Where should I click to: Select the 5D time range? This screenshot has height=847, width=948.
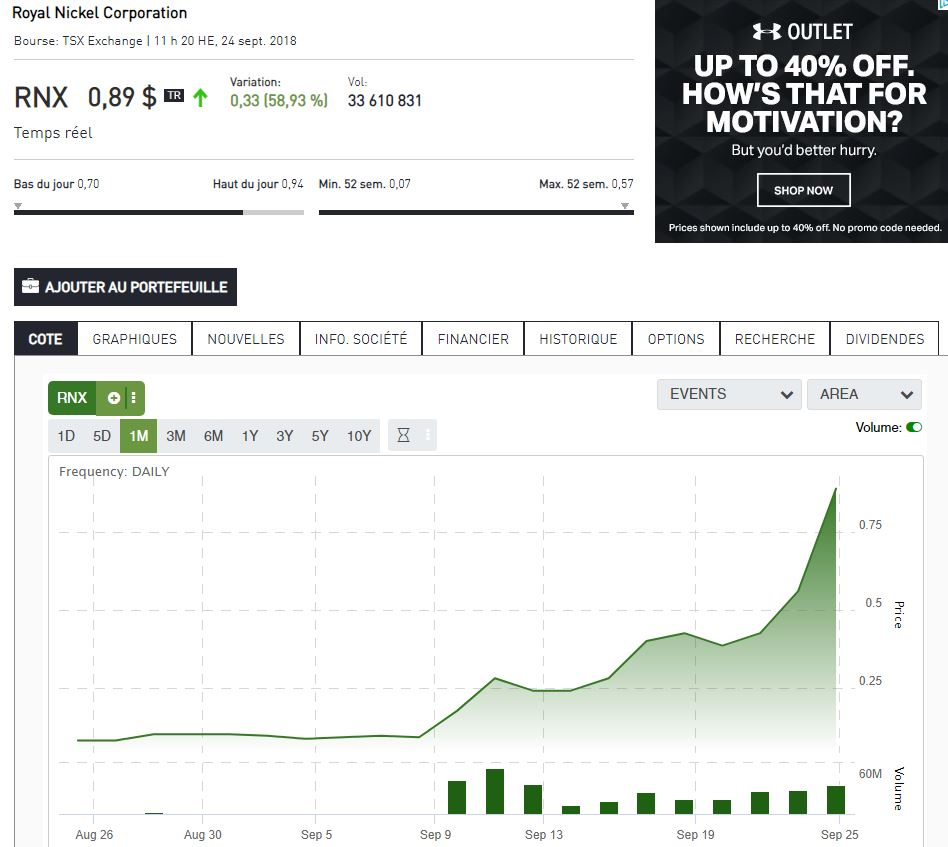coord(102,436)
